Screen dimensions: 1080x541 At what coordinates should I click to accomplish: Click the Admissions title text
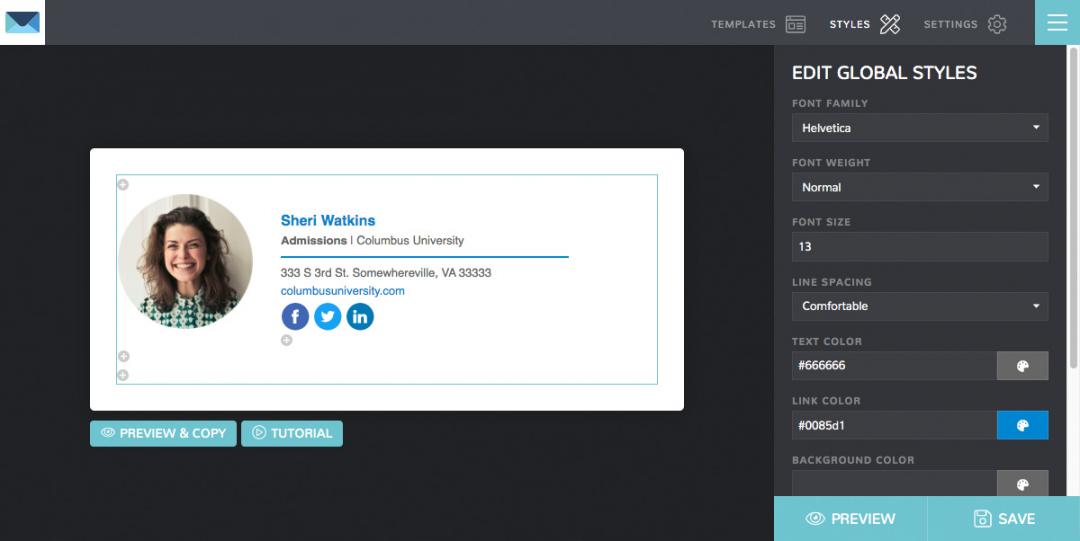pyautogui.click(x=313, y=241)
